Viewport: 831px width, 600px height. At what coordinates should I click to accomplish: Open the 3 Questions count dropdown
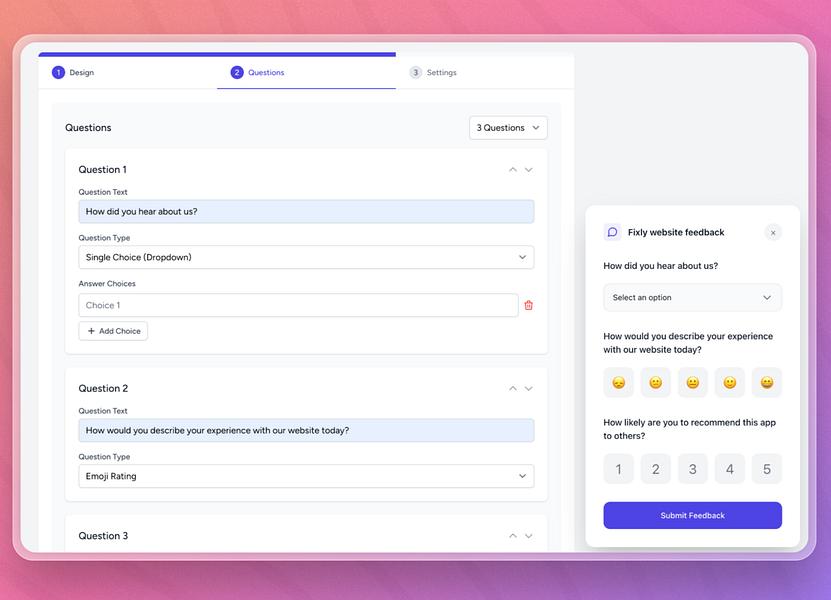tap(508, 128)
